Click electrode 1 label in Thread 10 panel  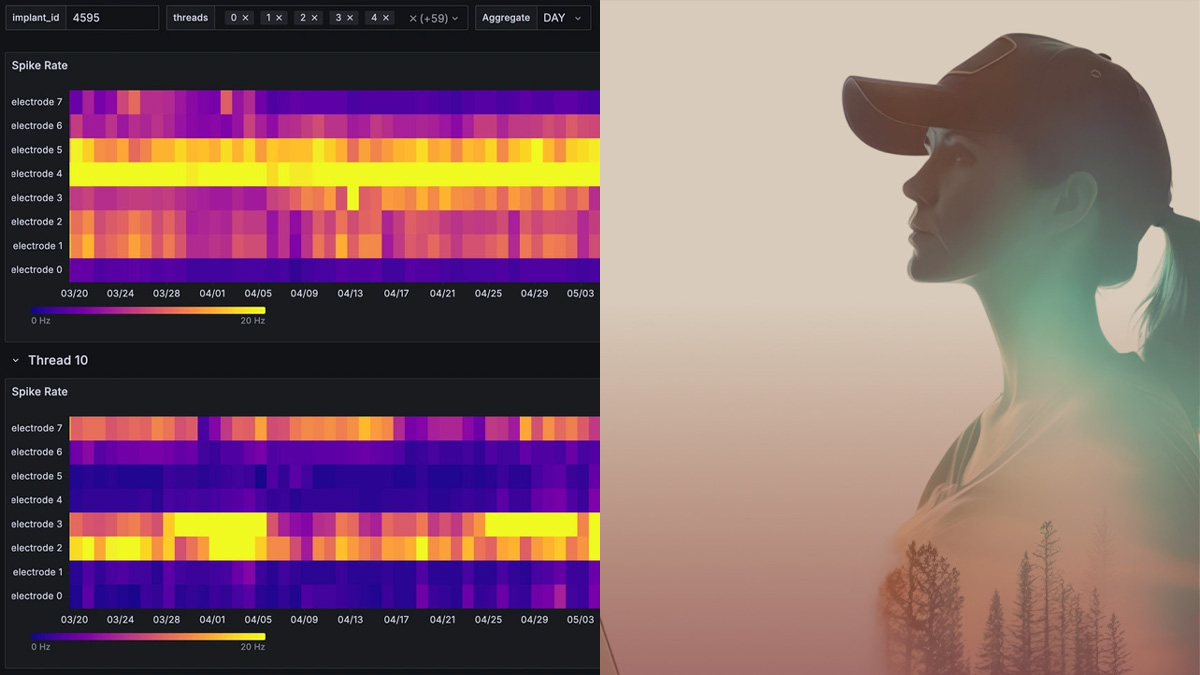click(x=37, y=572)
